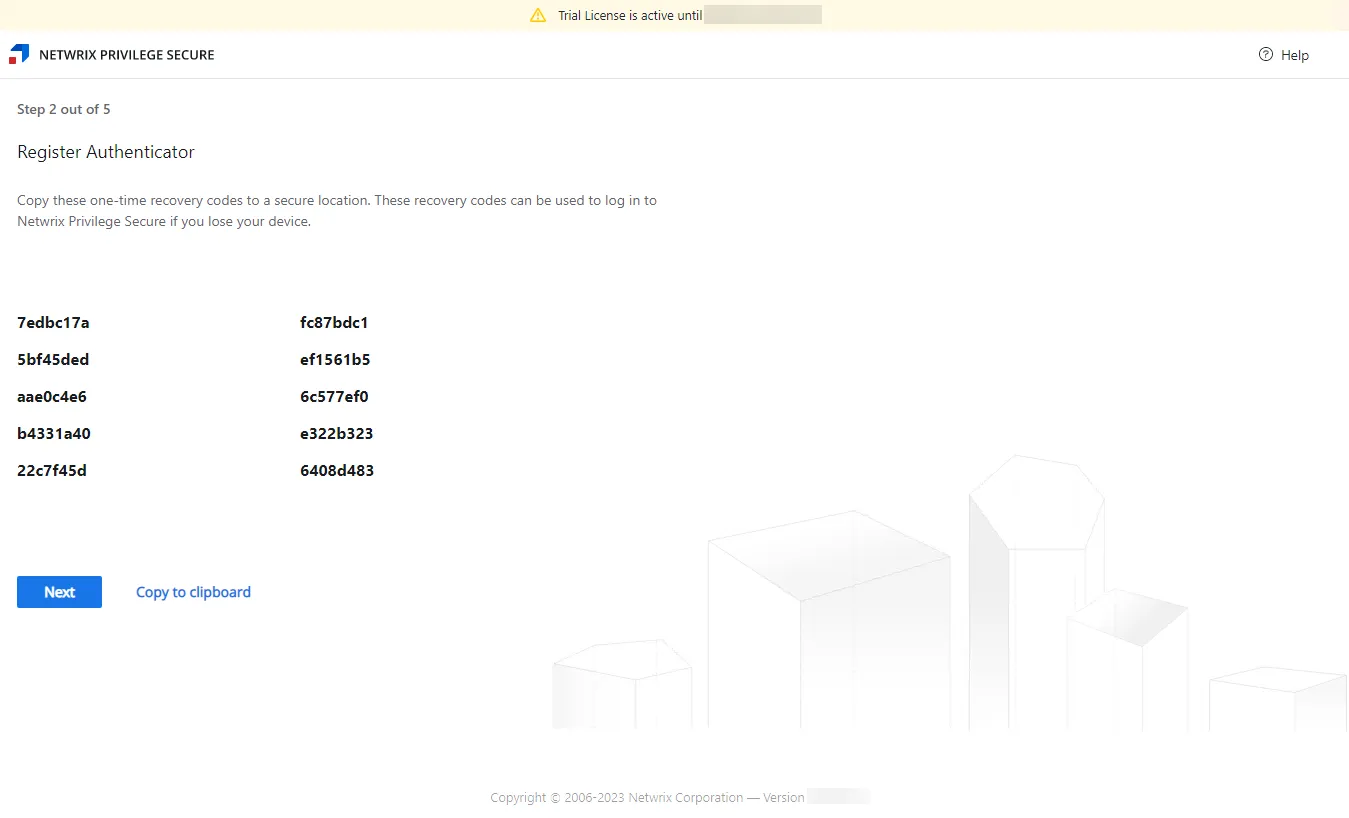Click the Help question-mark icon
Screen dimensions: 1349x818
click(x=1266, y=55)
